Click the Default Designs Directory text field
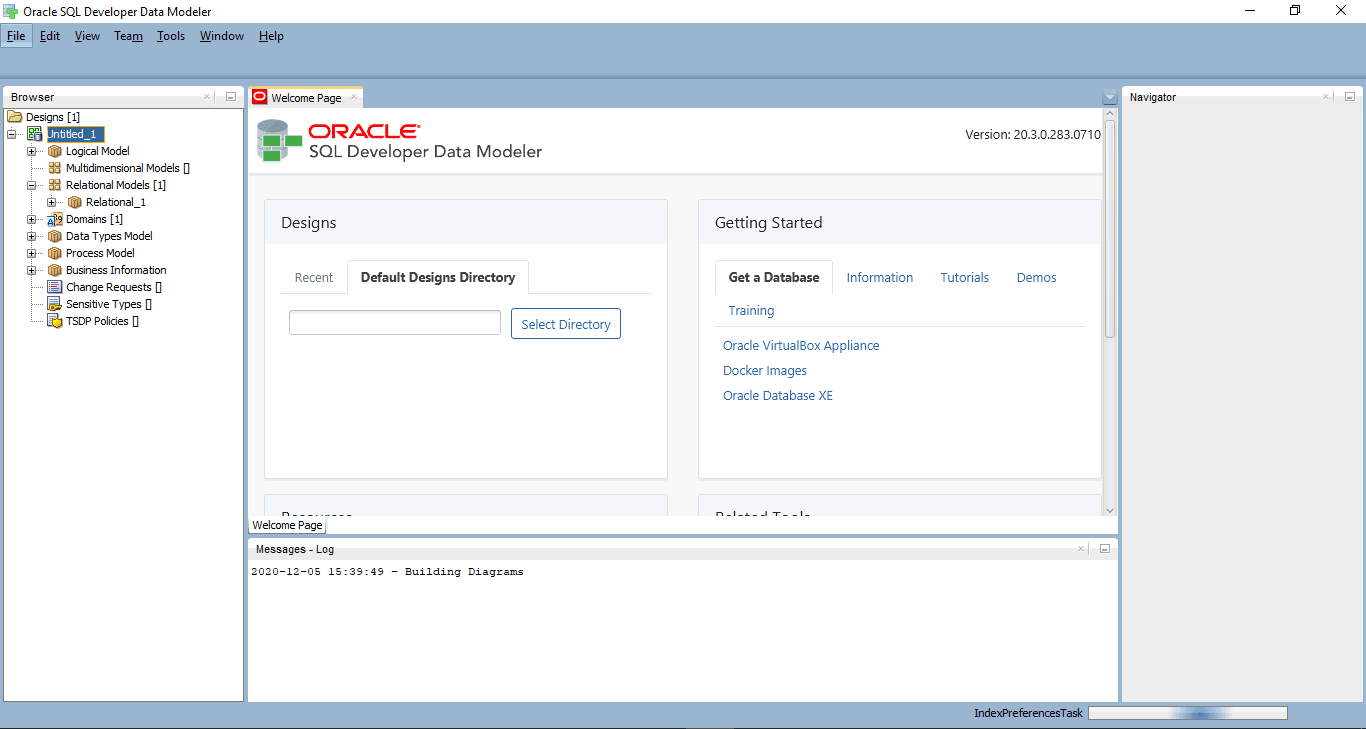 [394, 322]
